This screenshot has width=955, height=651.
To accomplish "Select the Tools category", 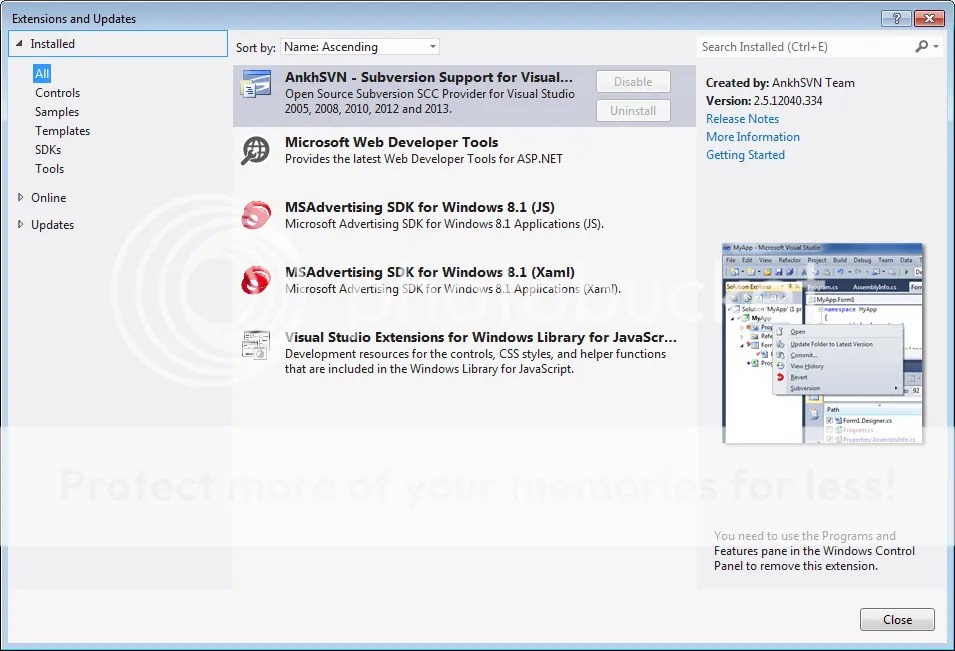I will pyautogui.click(x=49, y=169).
